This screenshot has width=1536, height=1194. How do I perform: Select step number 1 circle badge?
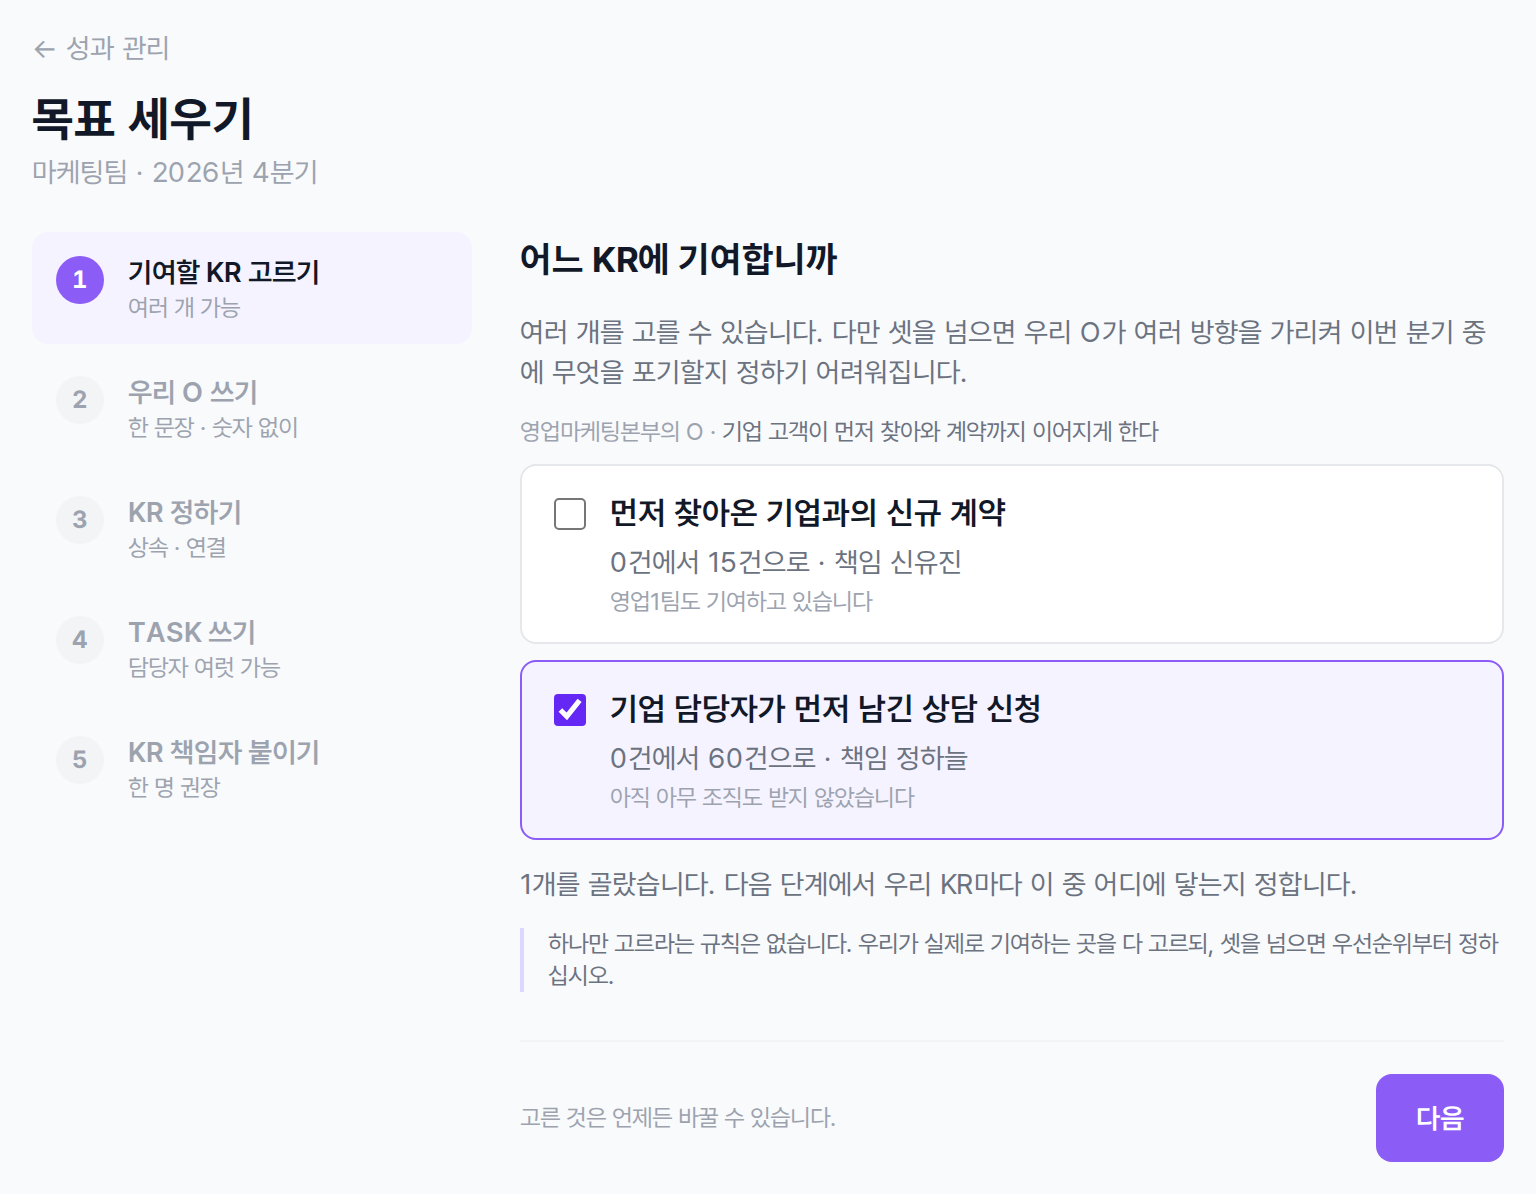click(x=80, y=280)
